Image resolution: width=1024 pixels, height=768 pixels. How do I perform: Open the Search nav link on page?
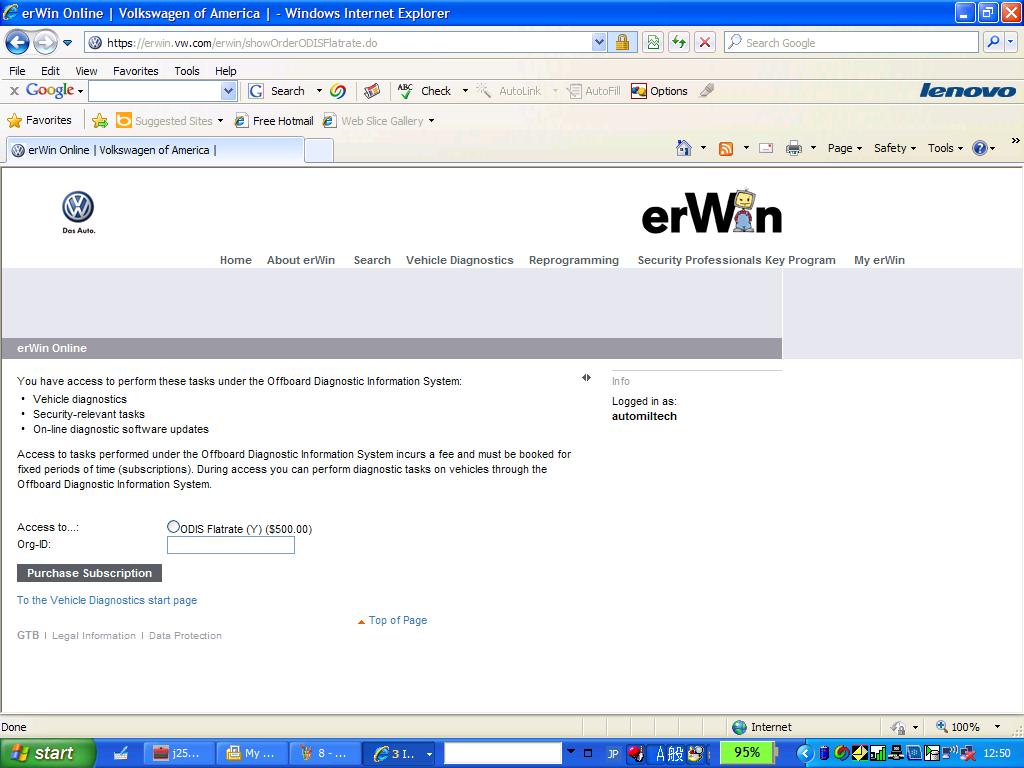point(372,260)
